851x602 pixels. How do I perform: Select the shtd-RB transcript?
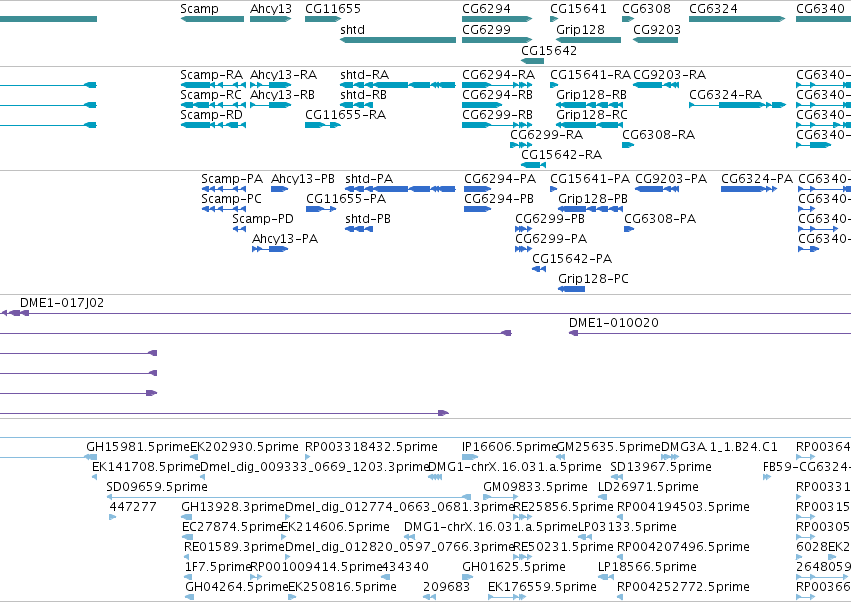pyautogui.click(x=357, y=105)
